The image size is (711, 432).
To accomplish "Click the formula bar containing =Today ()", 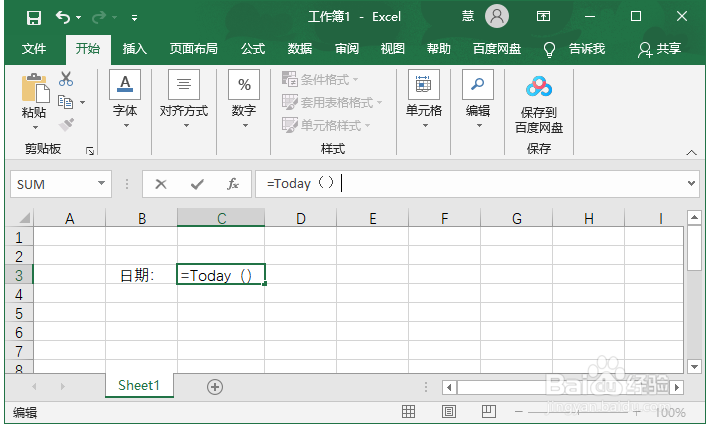I will tap(469, 184).
